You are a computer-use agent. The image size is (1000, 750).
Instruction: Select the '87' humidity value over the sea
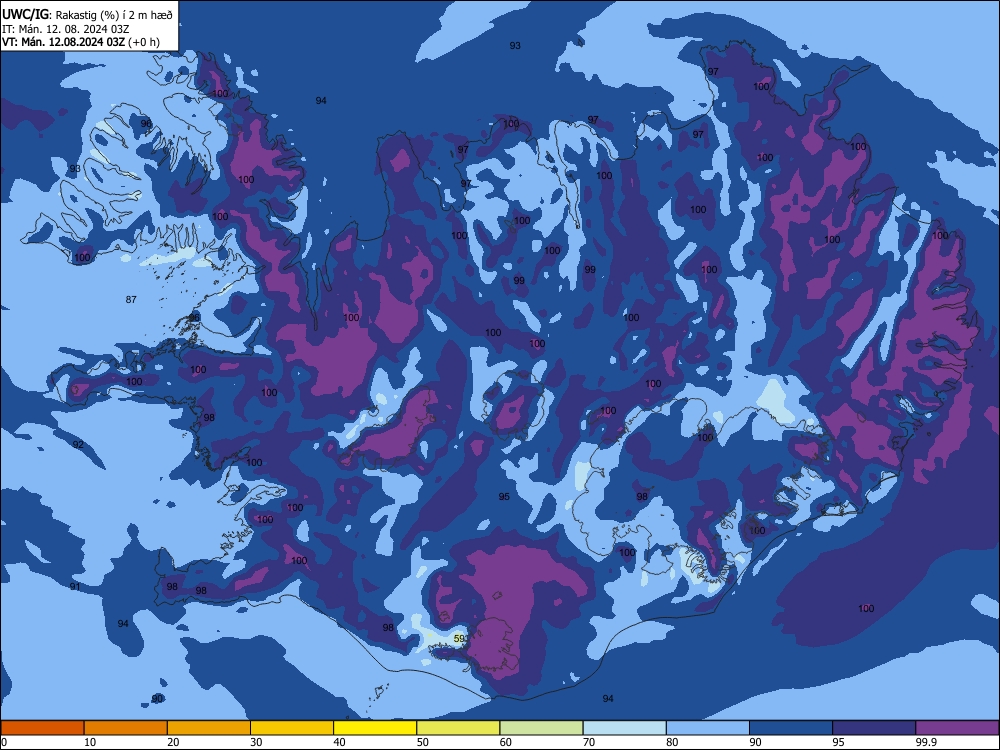131,299
